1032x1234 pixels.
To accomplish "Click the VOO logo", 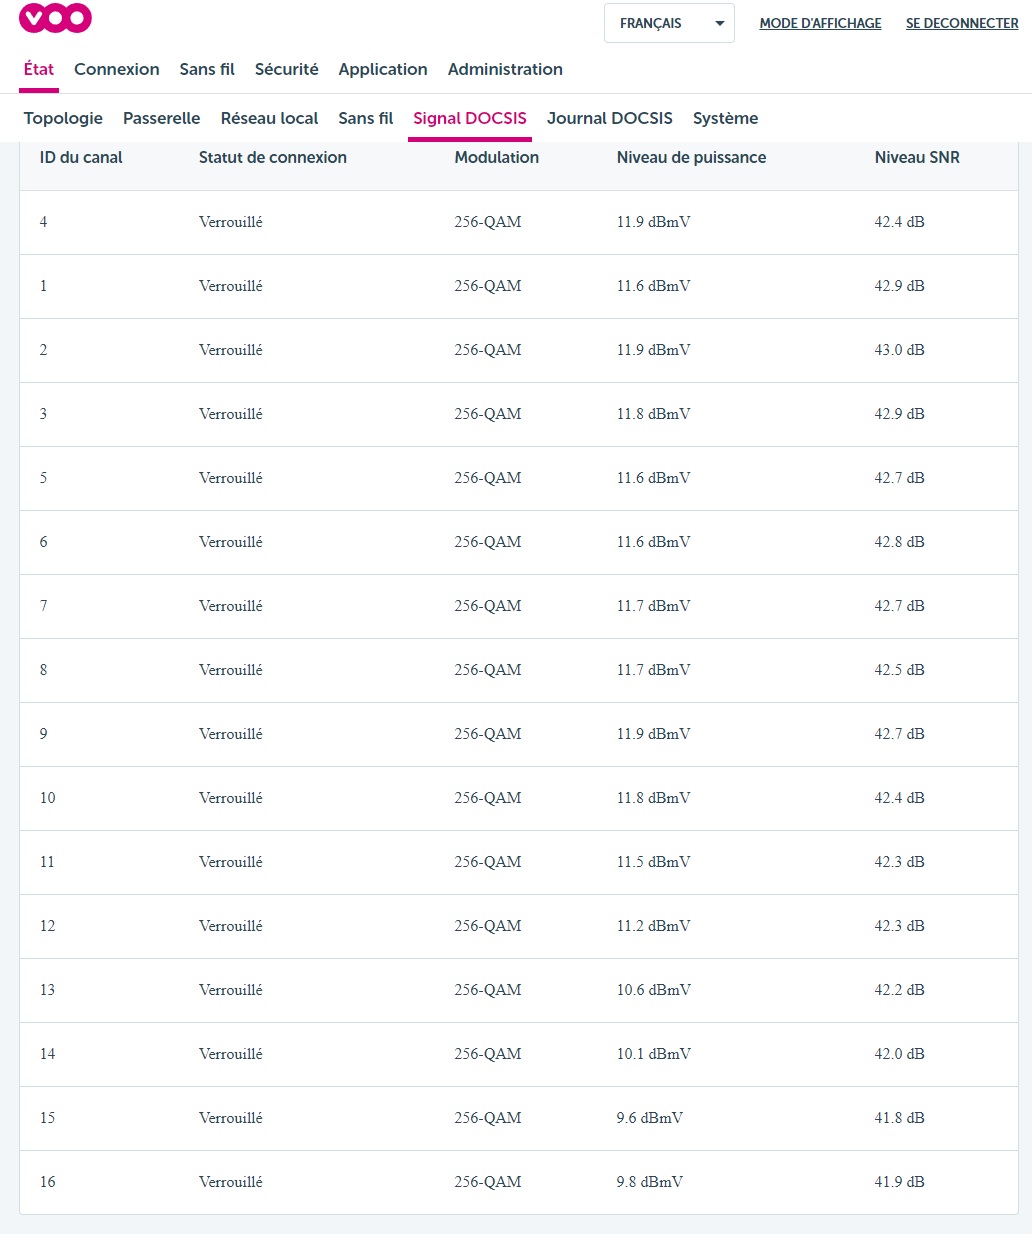I will [x=55, y=18].
